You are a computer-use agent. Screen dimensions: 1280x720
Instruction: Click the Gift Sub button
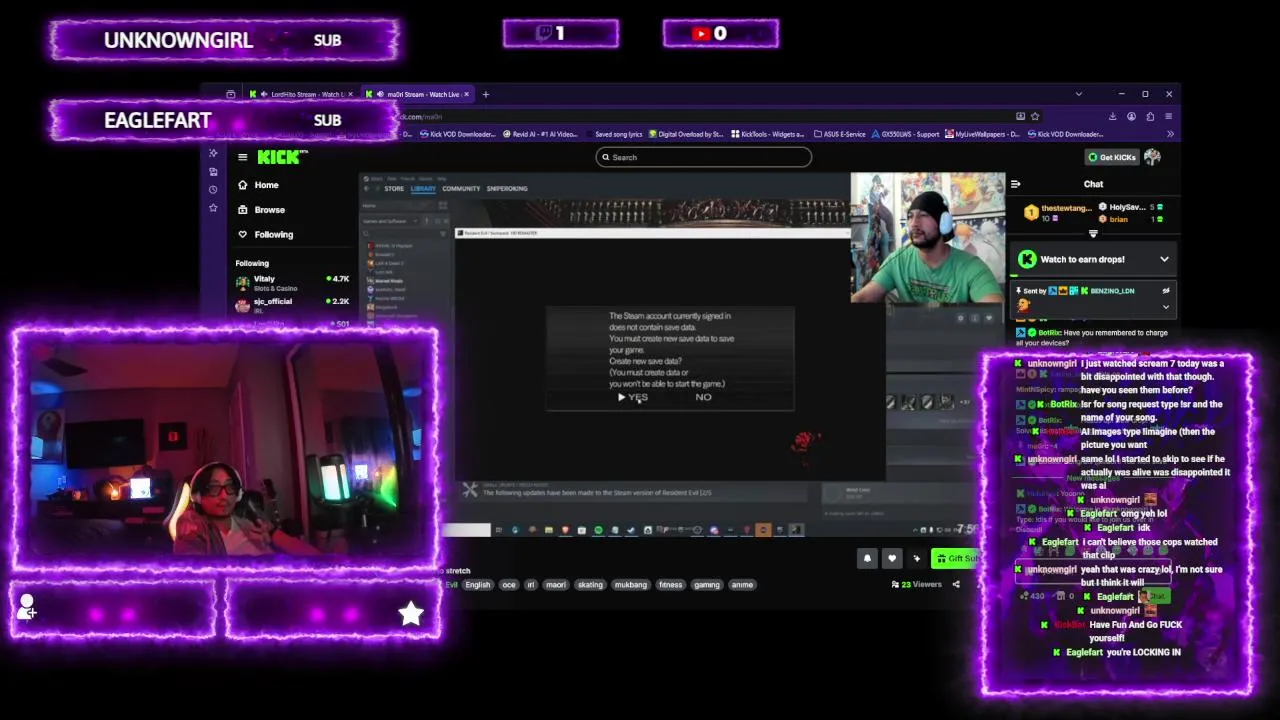click(x=957, y=558)
